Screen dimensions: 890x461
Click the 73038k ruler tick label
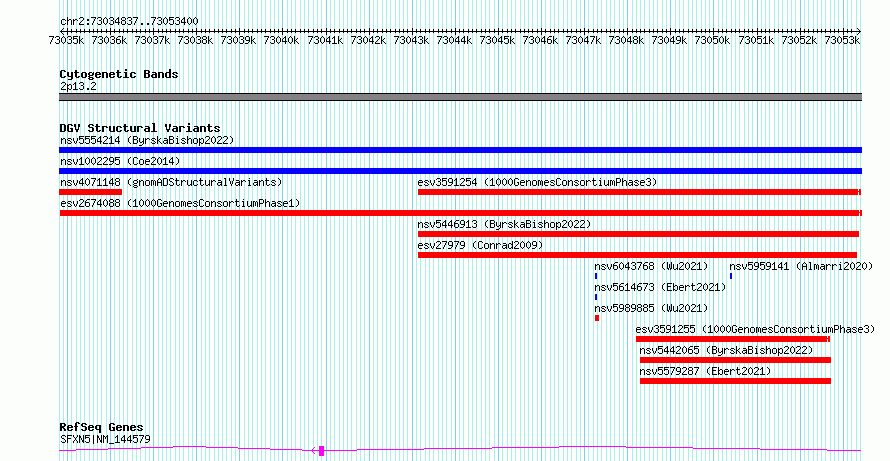195,40
